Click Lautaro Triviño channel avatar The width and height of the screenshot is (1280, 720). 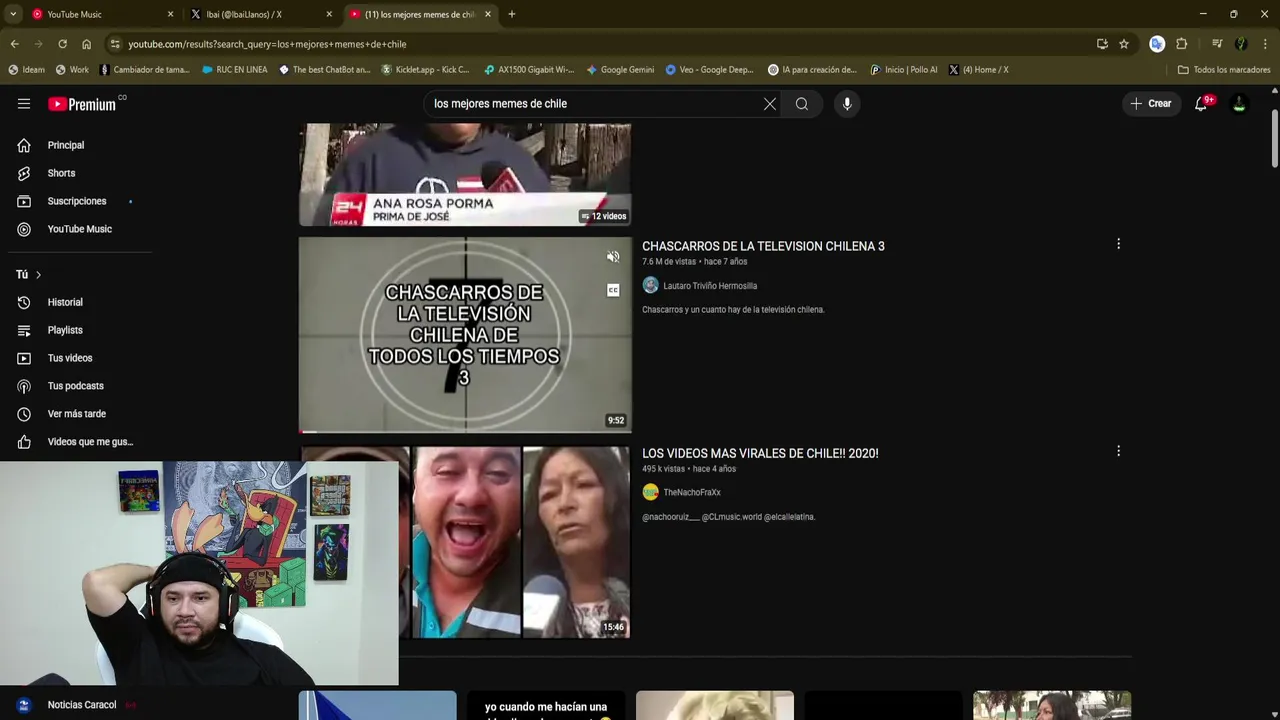coord(650,286)
